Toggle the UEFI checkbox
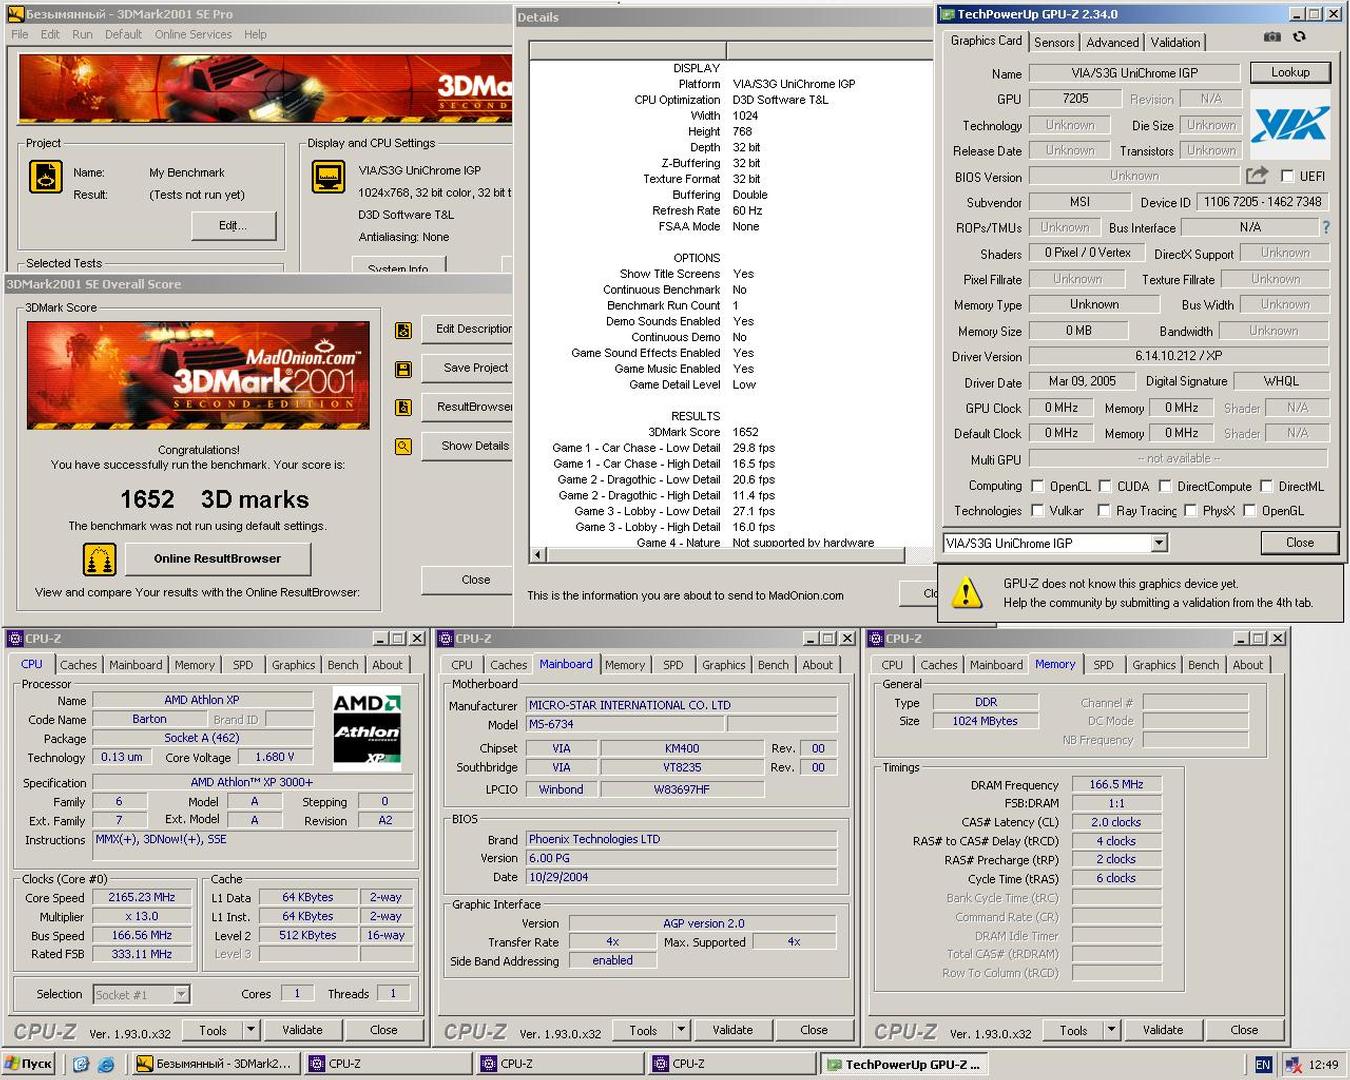The width and height of the screenshot is (1350, 1080). (1287, 176)
